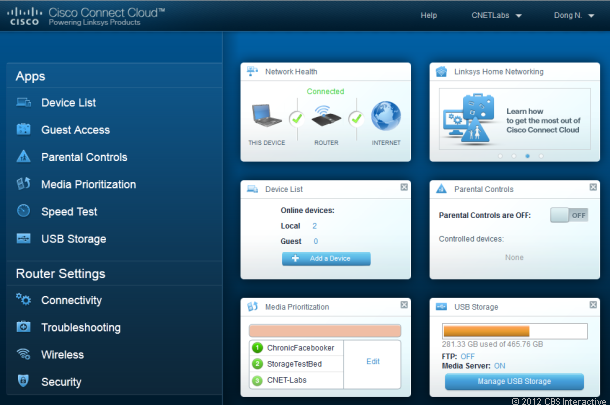Select StorageTestBed priority item
This screenshot has height=405, width=610.
click(x=296, y=364)
